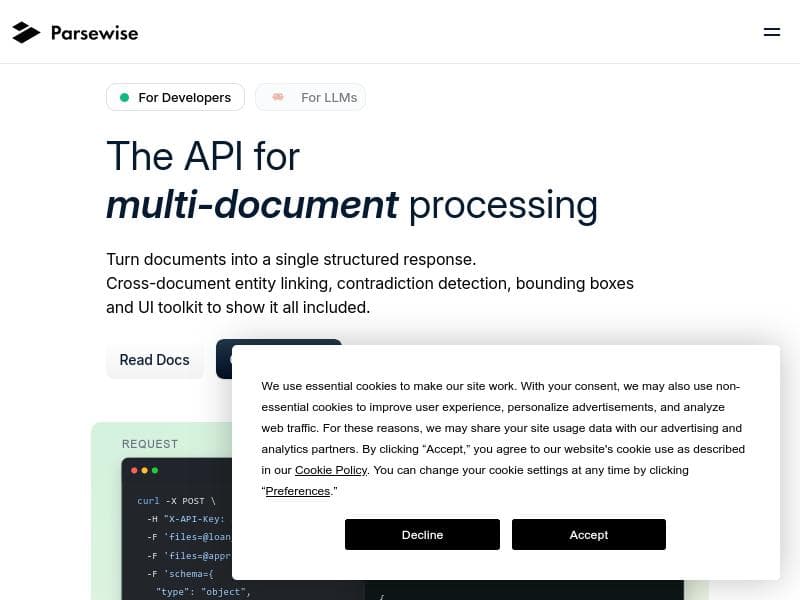Click 'Turn documents into a single structured response.' text
Image resolution: width=800 pixels, height=600 pixels.
click(291, 259)
